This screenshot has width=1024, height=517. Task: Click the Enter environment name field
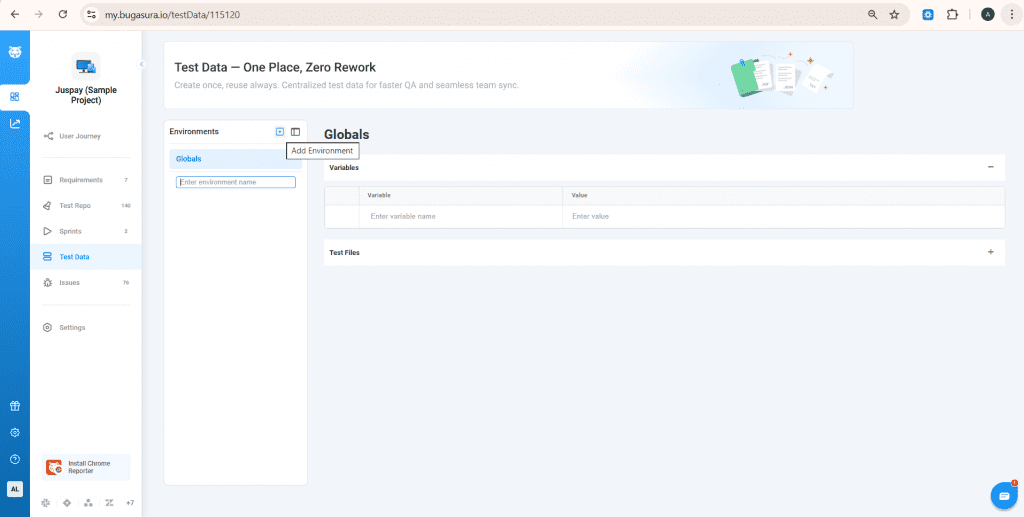tap(236, 182)
